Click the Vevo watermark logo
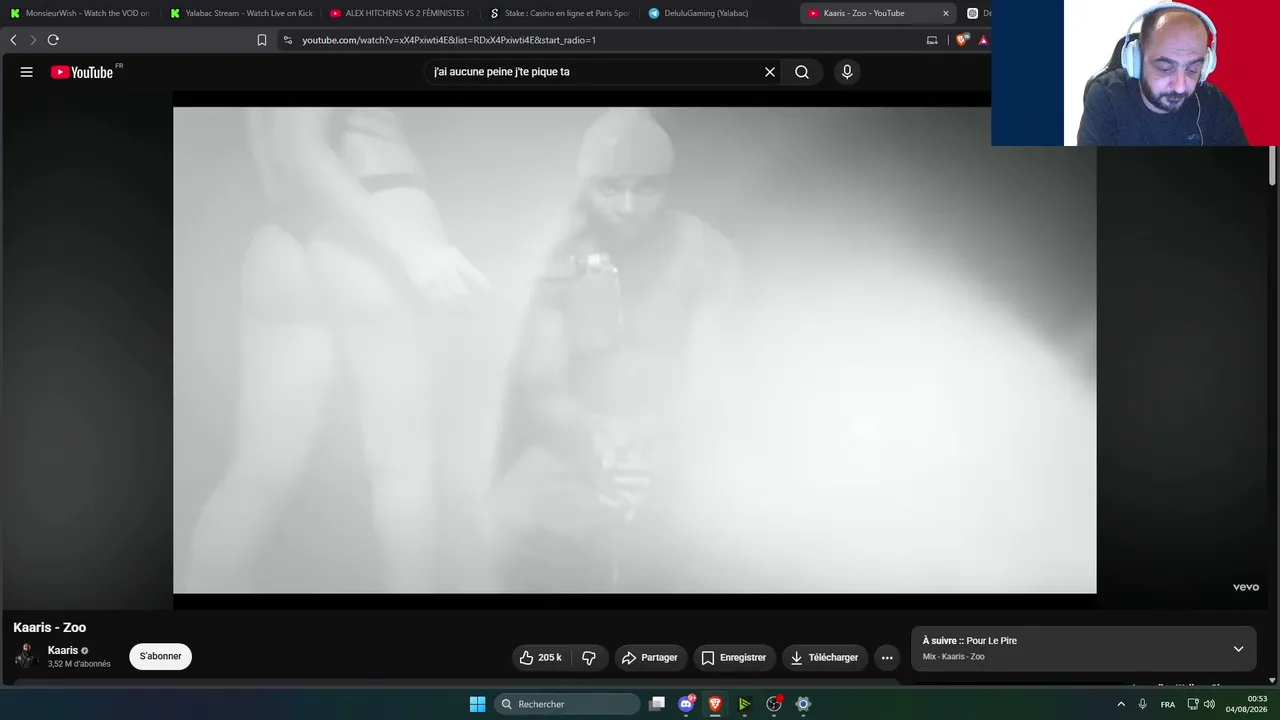The width and height of the screenshot is (1280, 720). click(x=1246, y=587)
